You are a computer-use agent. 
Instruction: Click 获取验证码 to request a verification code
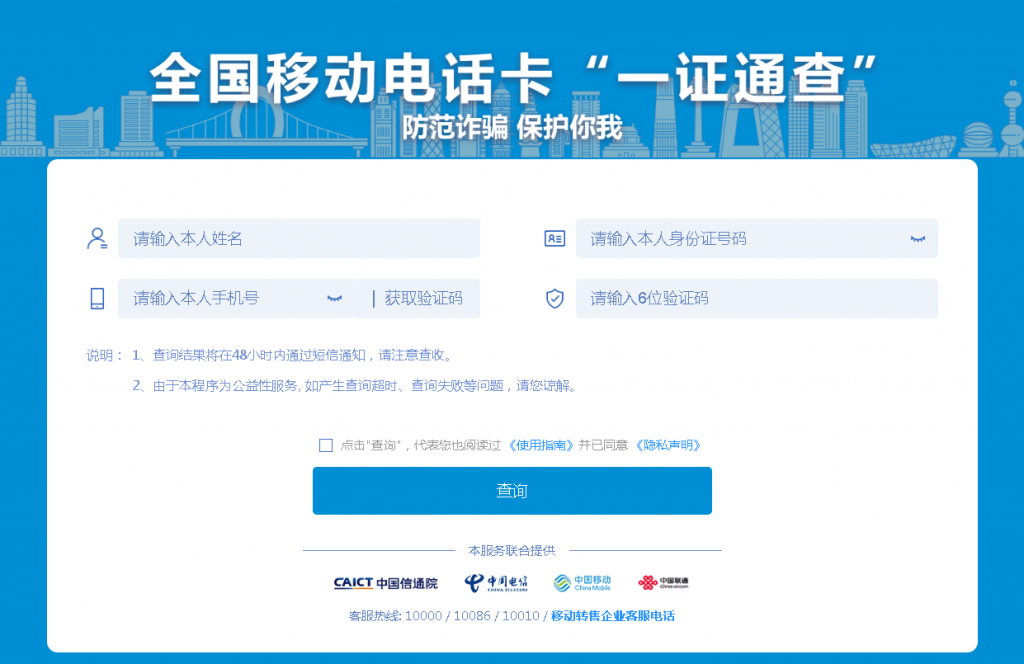coord(425,298)
